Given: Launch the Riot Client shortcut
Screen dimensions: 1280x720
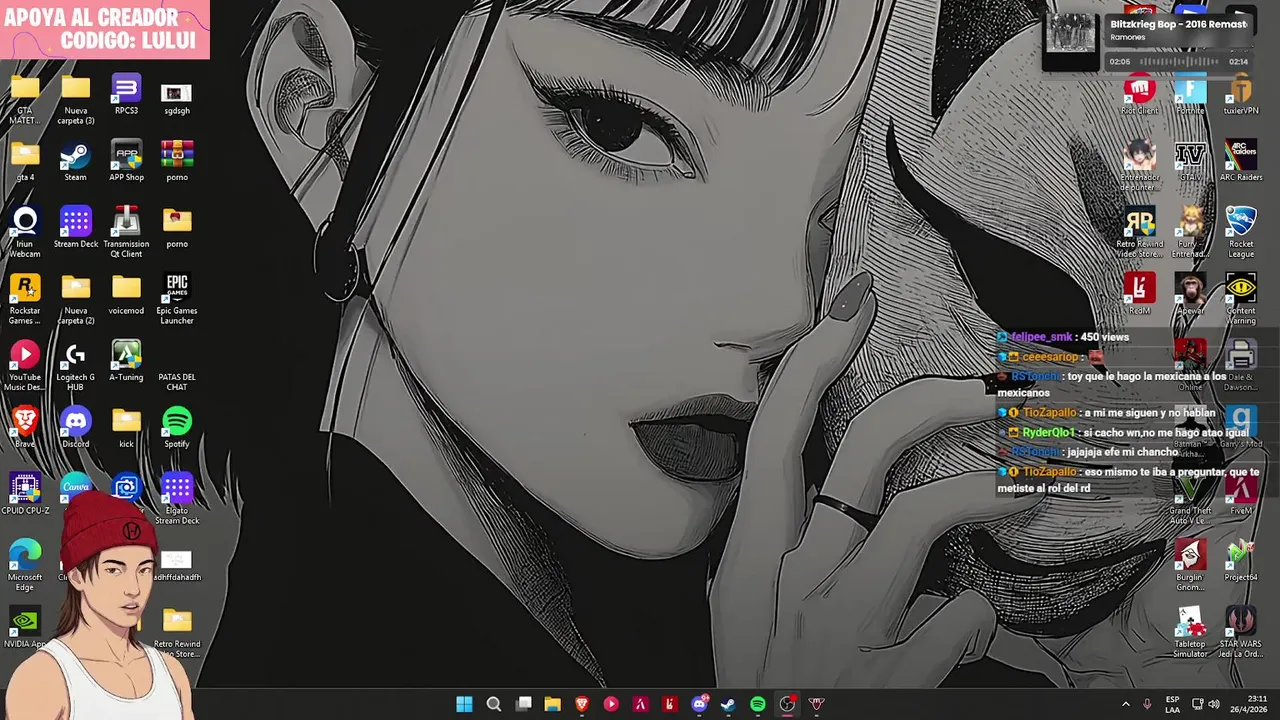Looking at the screenshot, I should click(x=1139, y=96).
